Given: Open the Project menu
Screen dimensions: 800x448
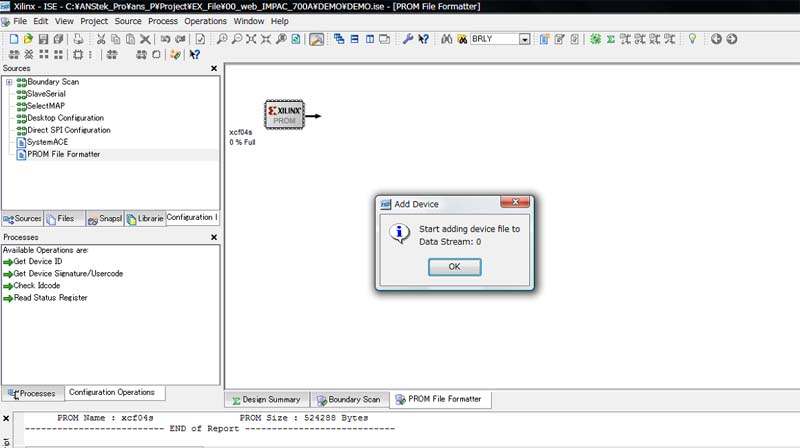Looking at the screenshot, I should click(x=94, y=21).
